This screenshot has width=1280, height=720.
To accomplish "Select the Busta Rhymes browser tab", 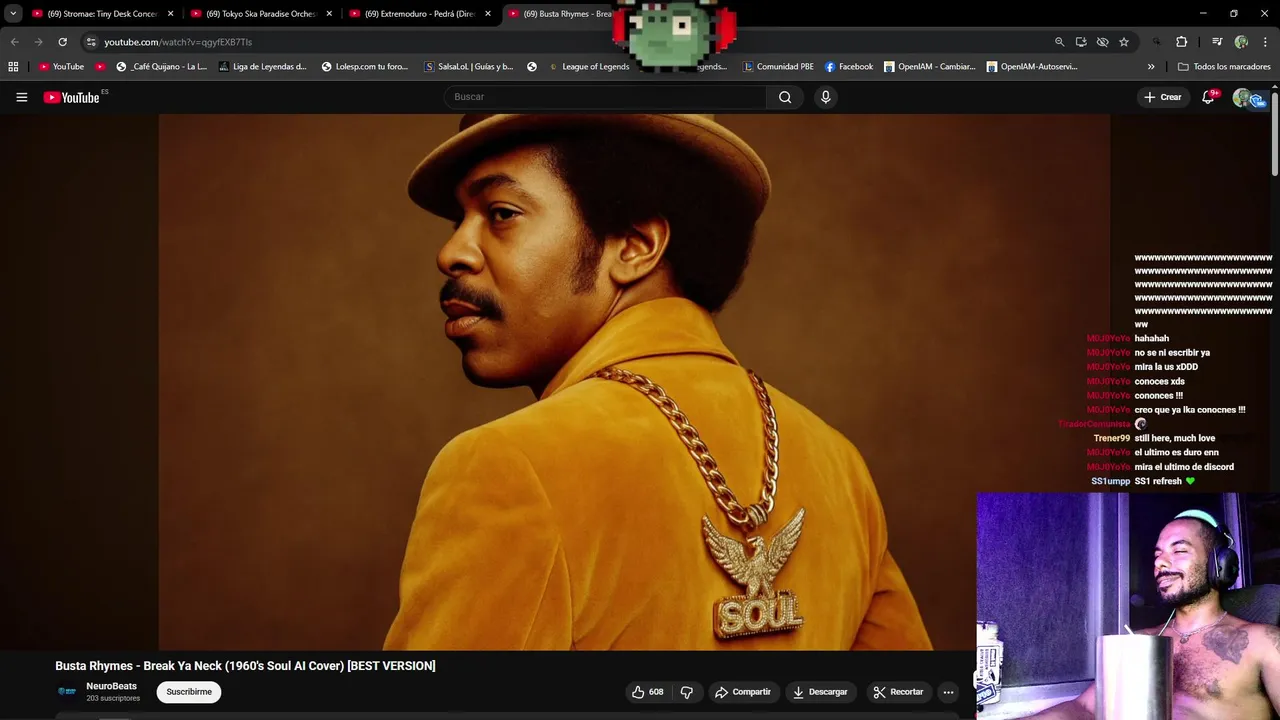I will (560, 14).
